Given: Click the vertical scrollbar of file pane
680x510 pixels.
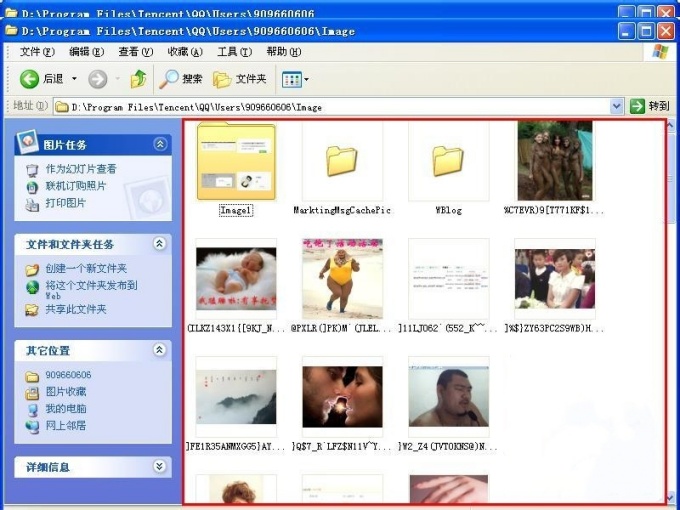Looking at the screenshot, I should [672, 310].
